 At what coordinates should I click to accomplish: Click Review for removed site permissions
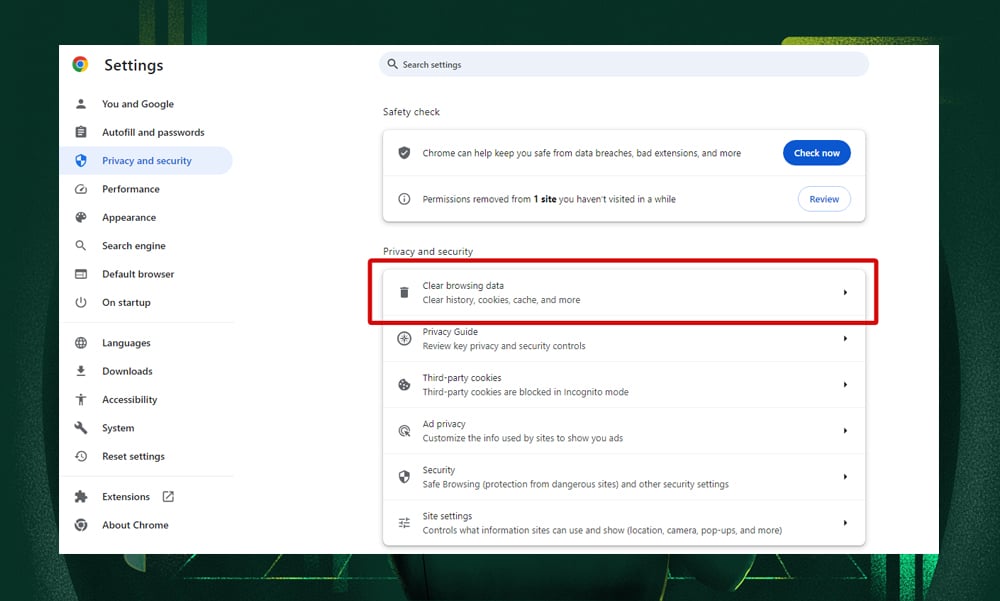(823, 199)
